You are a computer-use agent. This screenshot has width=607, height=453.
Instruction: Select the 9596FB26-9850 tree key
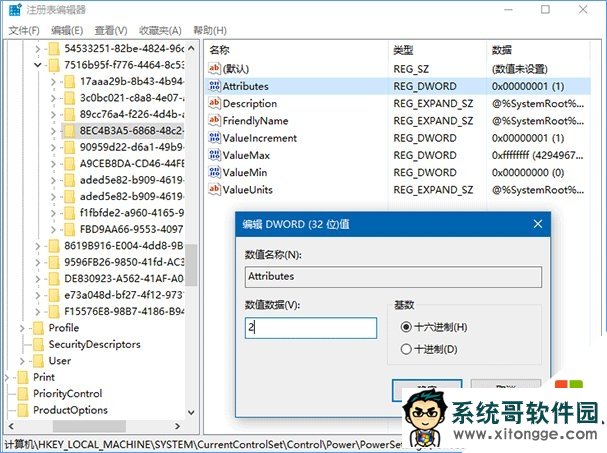[x=124, y=262]
